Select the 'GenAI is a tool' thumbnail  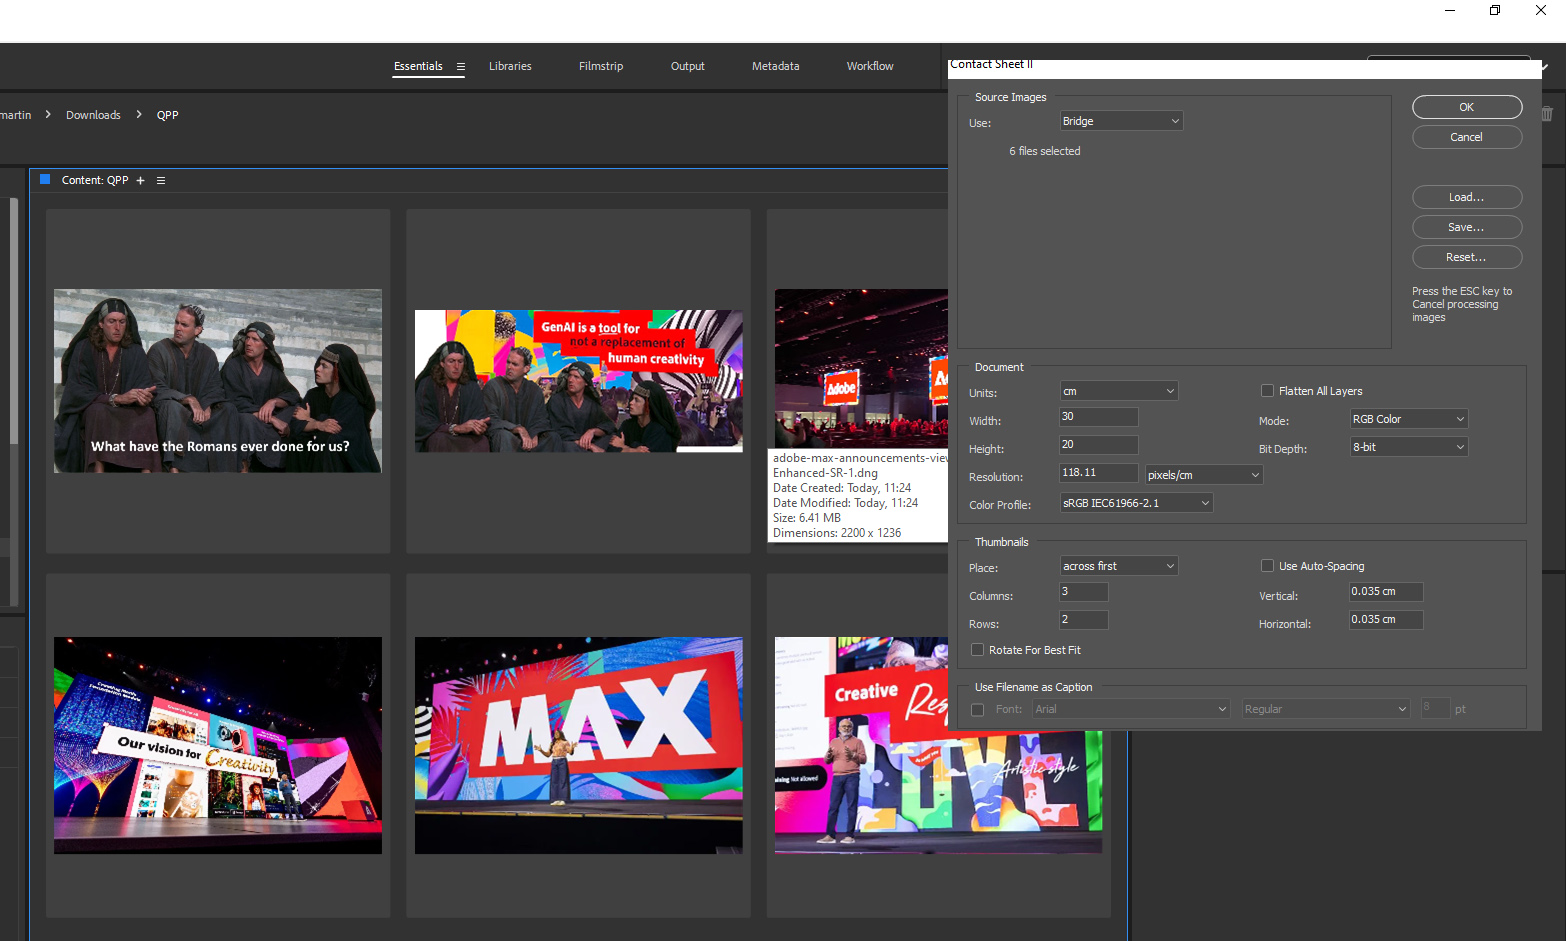click(579, 381)
